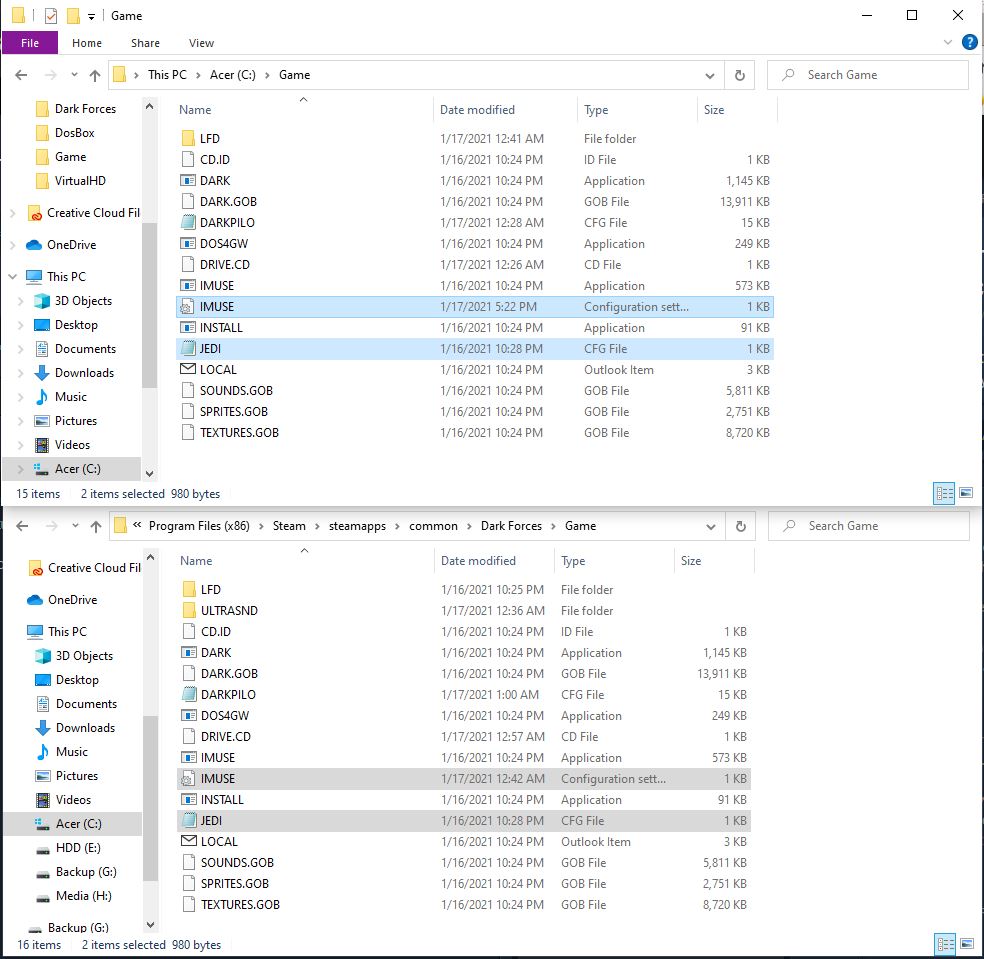Select LFD folder icon in top window
Viewport: 984px width, 959px height.
188,139
